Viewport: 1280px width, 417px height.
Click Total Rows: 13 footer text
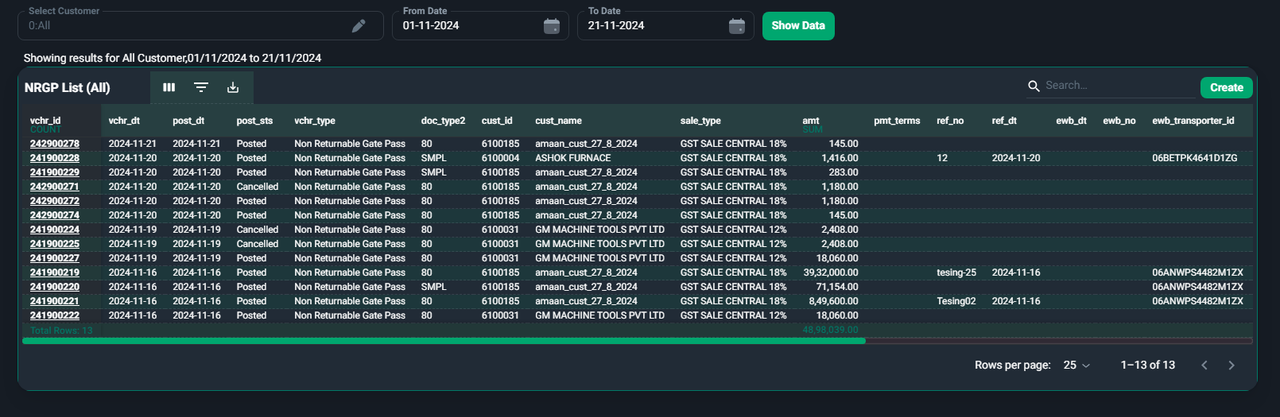(62, 329)
